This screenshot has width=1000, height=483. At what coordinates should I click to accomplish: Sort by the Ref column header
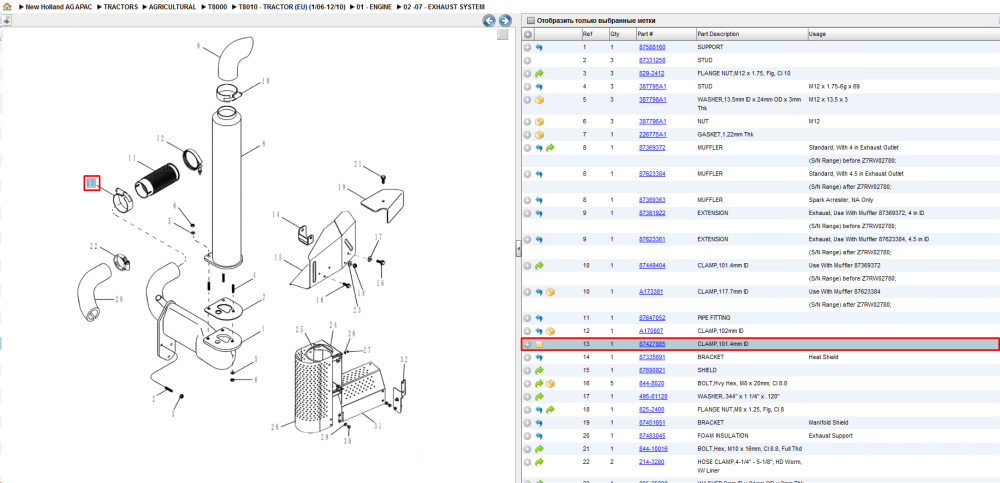(x=594, y=34)
